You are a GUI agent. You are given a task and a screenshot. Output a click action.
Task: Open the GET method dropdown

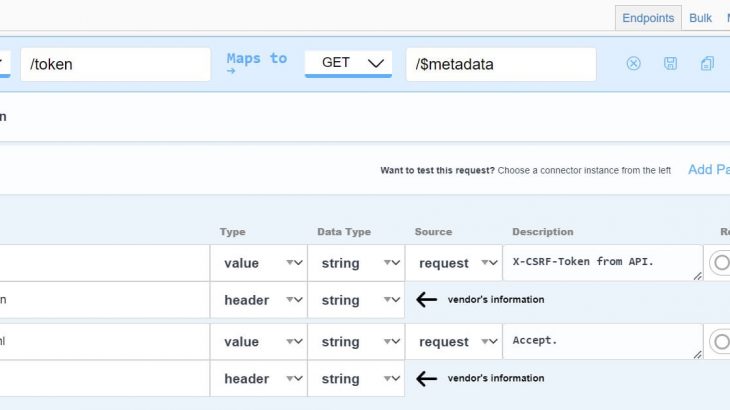348,63
